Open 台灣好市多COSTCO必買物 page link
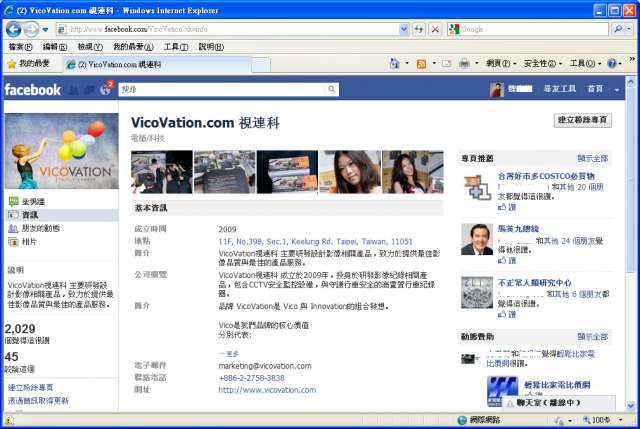Screen dimensions: 640x429 pos(546,176)
